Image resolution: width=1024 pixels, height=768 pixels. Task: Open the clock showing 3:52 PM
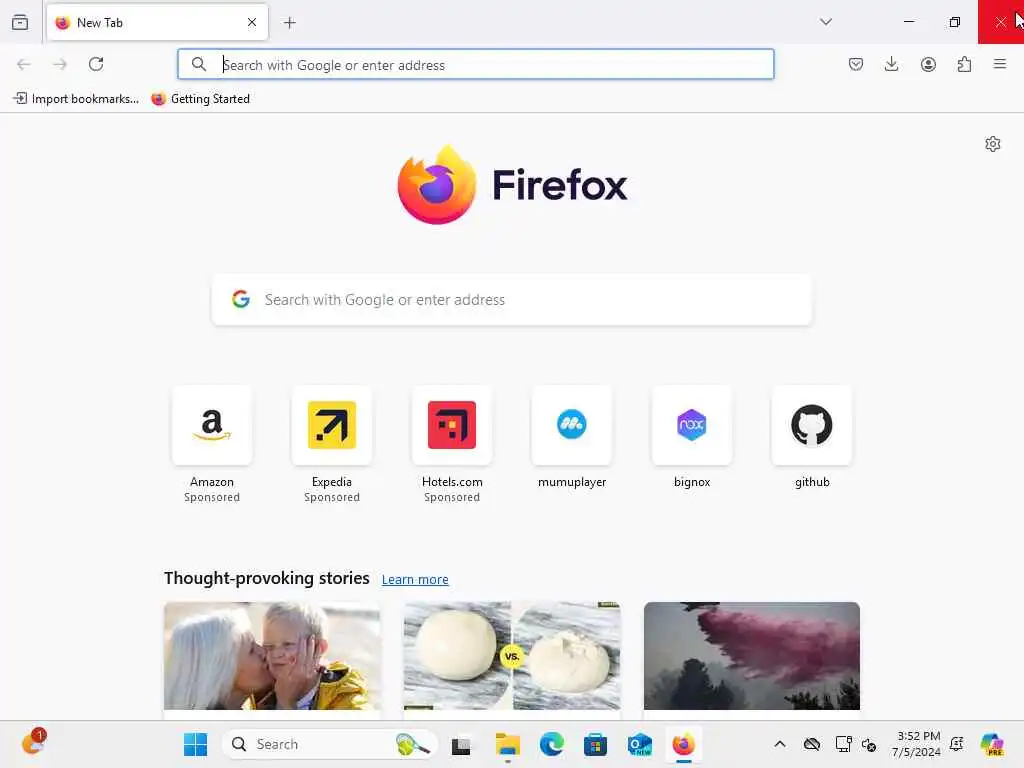(917, 744)
